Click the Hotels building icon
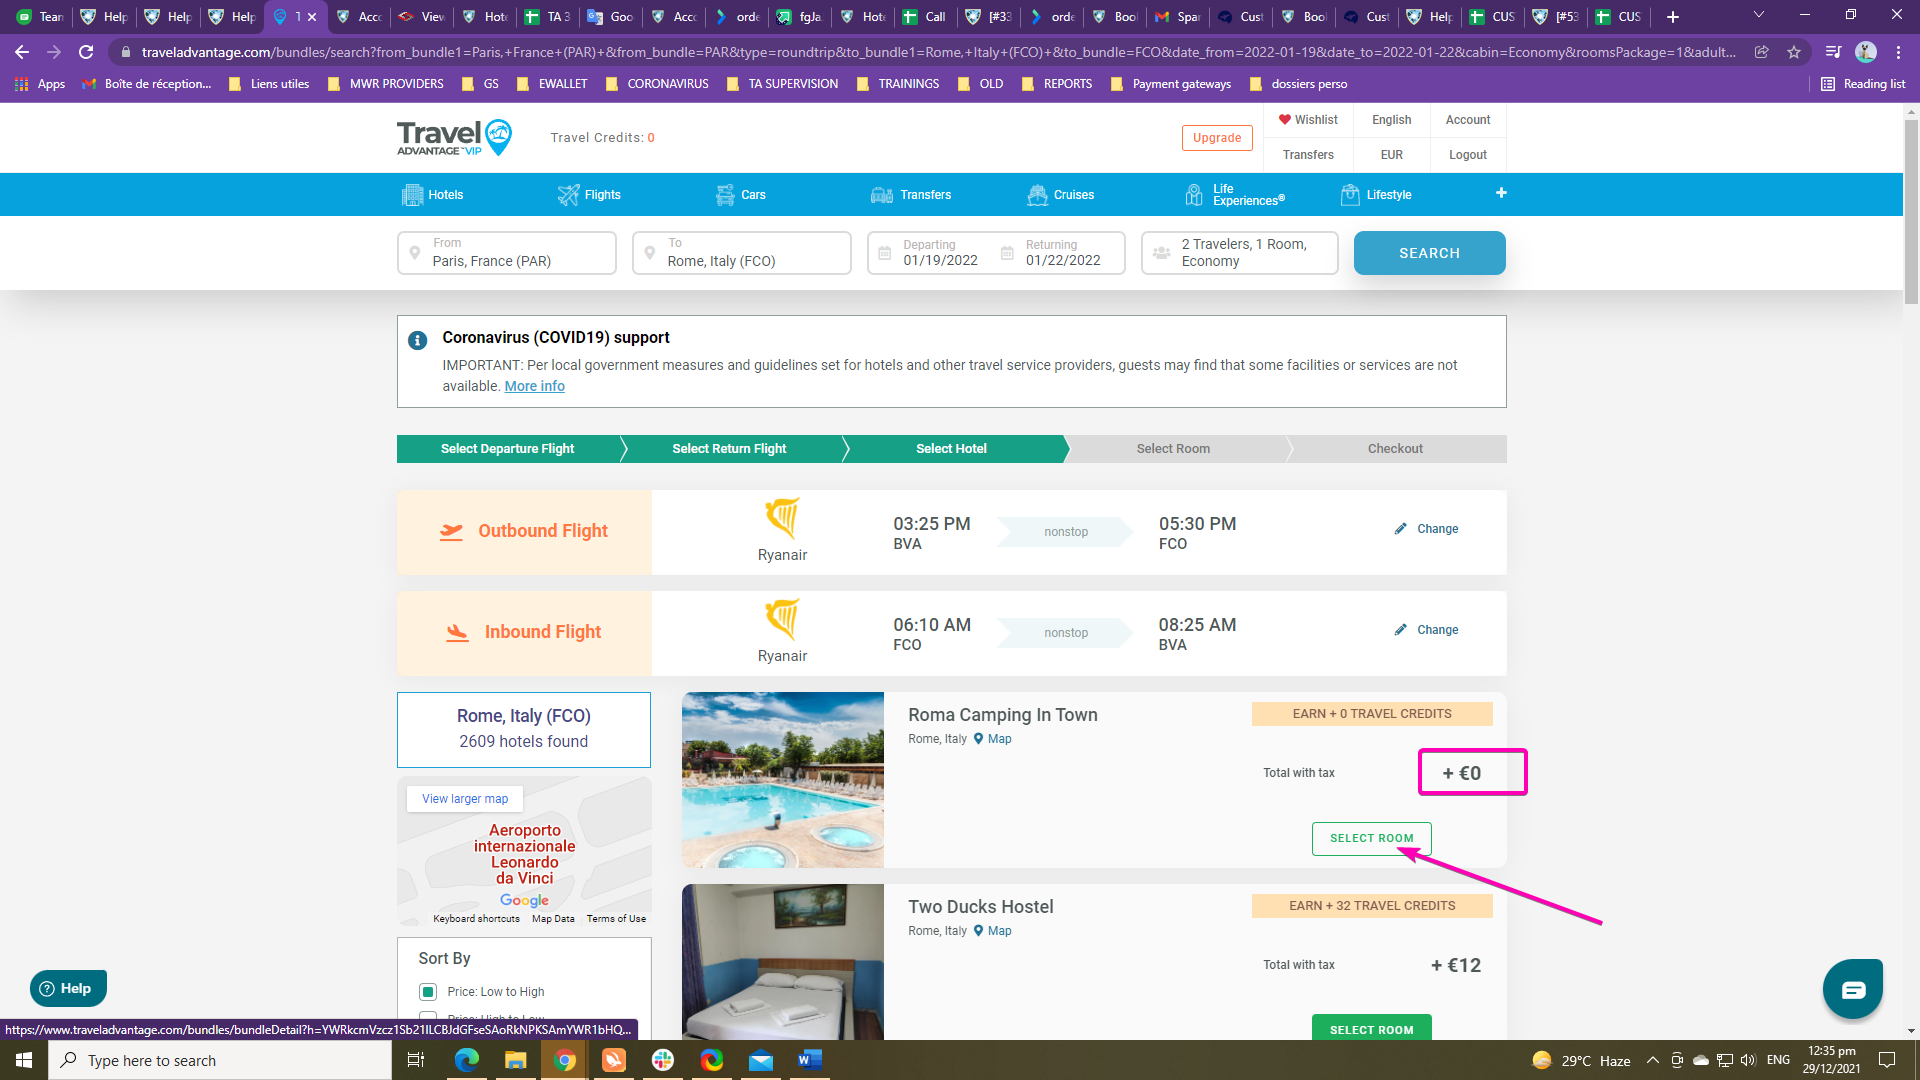1920x1080 pixels. (x=412, y=195)
